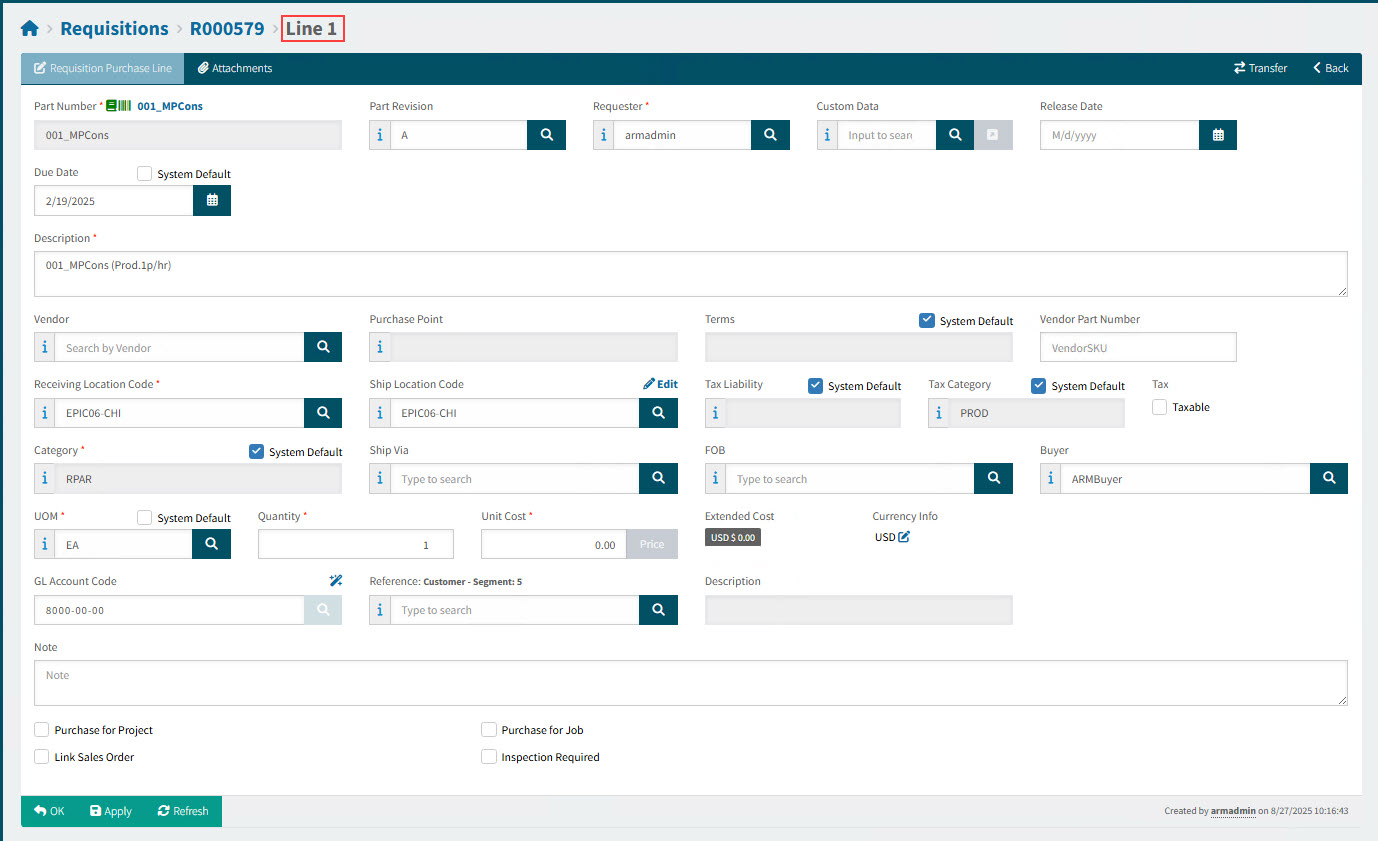Screen dimensions: 1378x841
Task: Click the Vendor search magnifier icon
Action: point(322,348)
